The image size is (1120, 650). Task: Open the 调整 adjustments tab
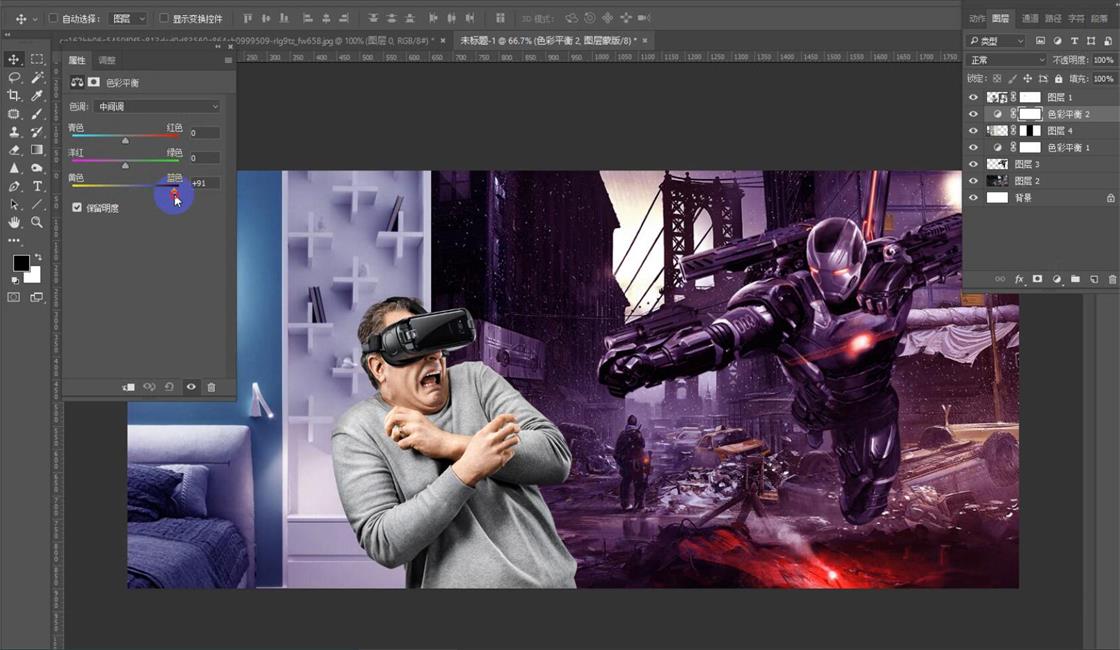[108, 60]
